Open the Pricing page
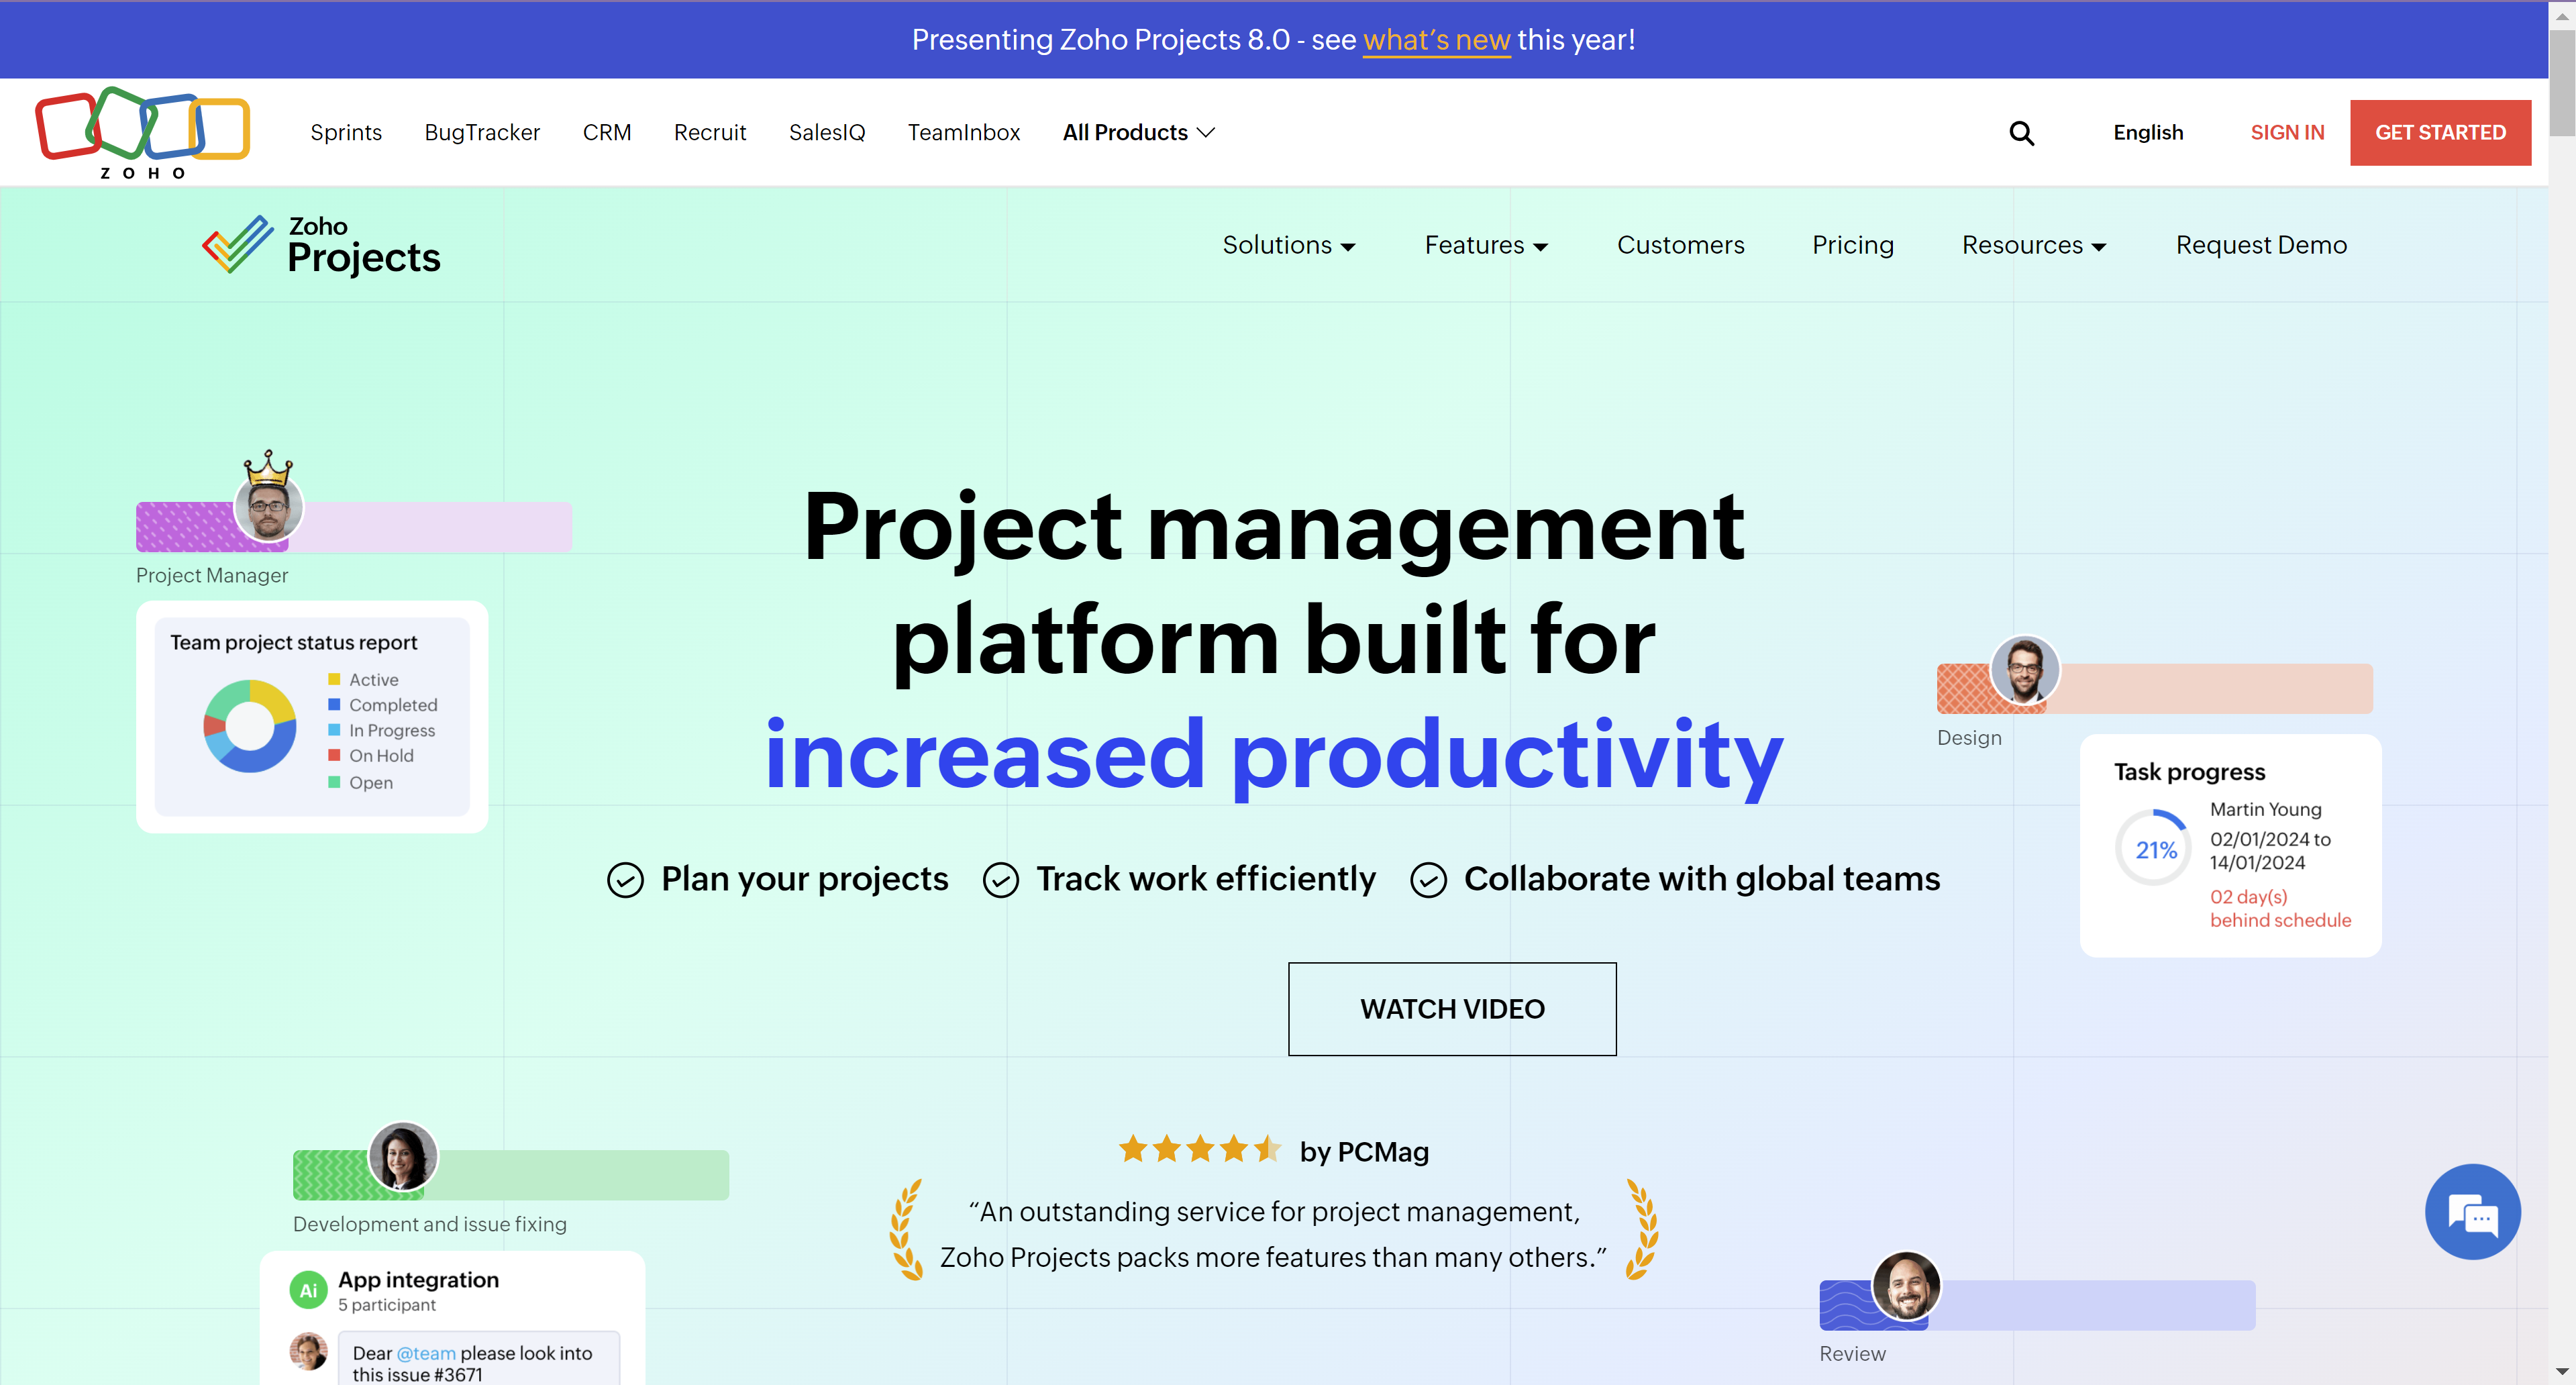 pos(1852,246)
